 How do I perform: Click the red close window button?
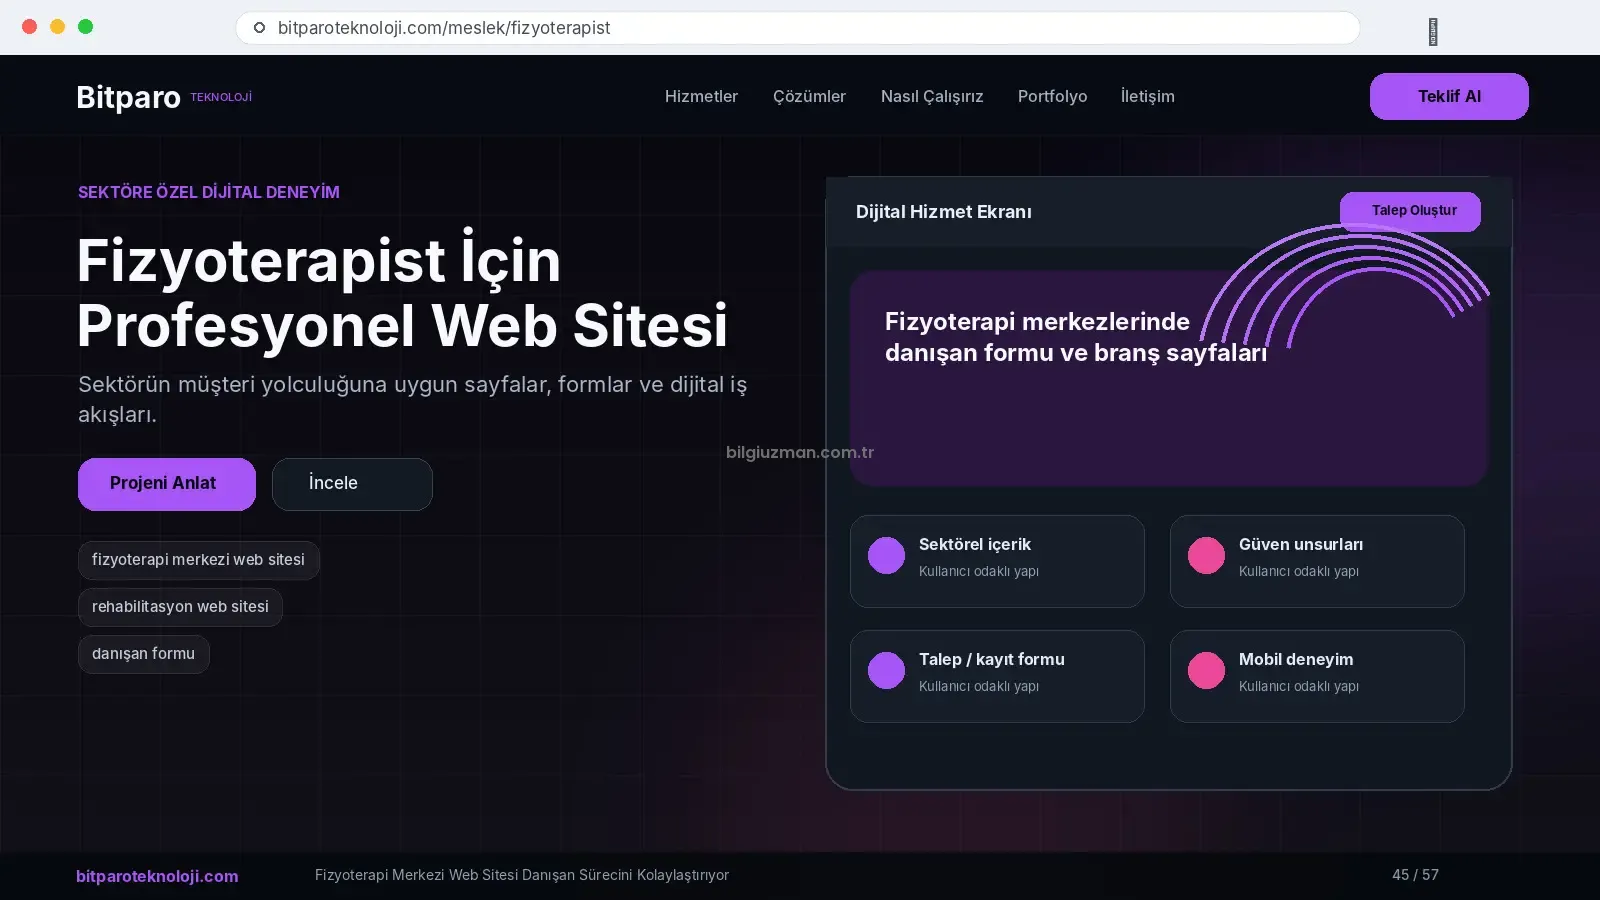click(30, 27)
